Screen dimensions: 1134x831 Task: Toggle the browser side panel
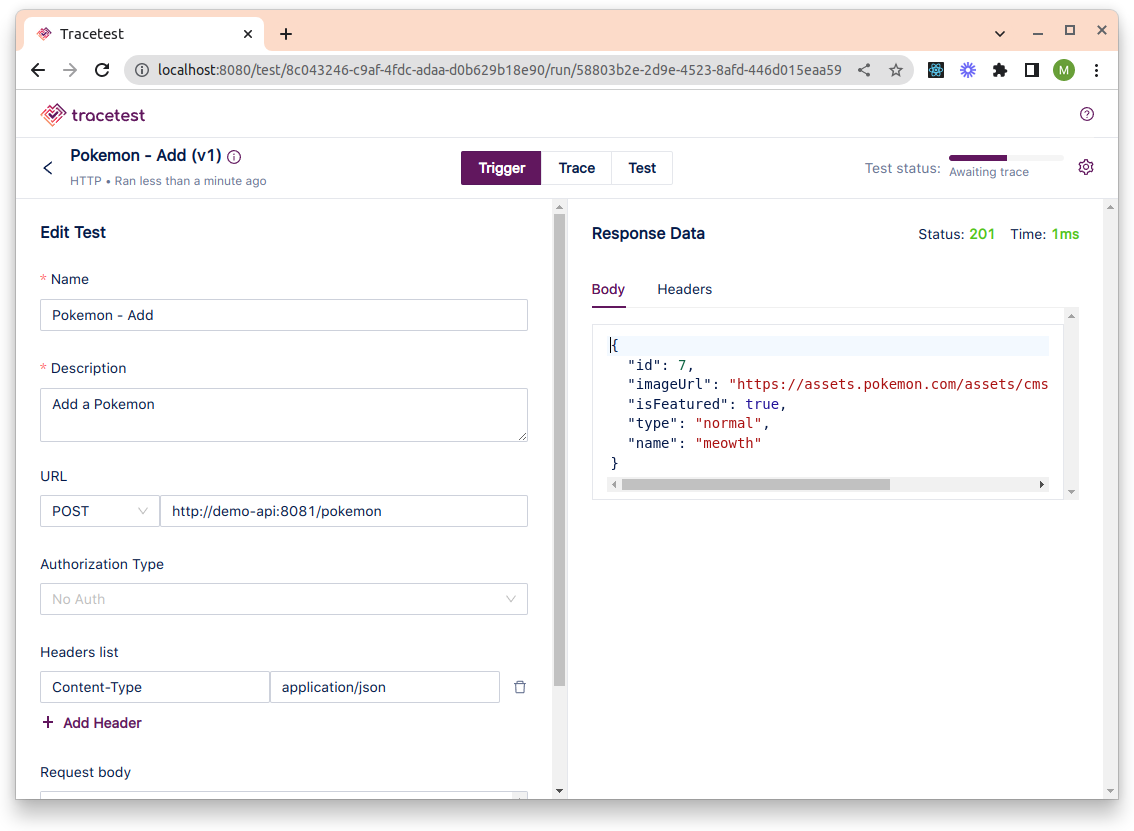click(1031, 70)
